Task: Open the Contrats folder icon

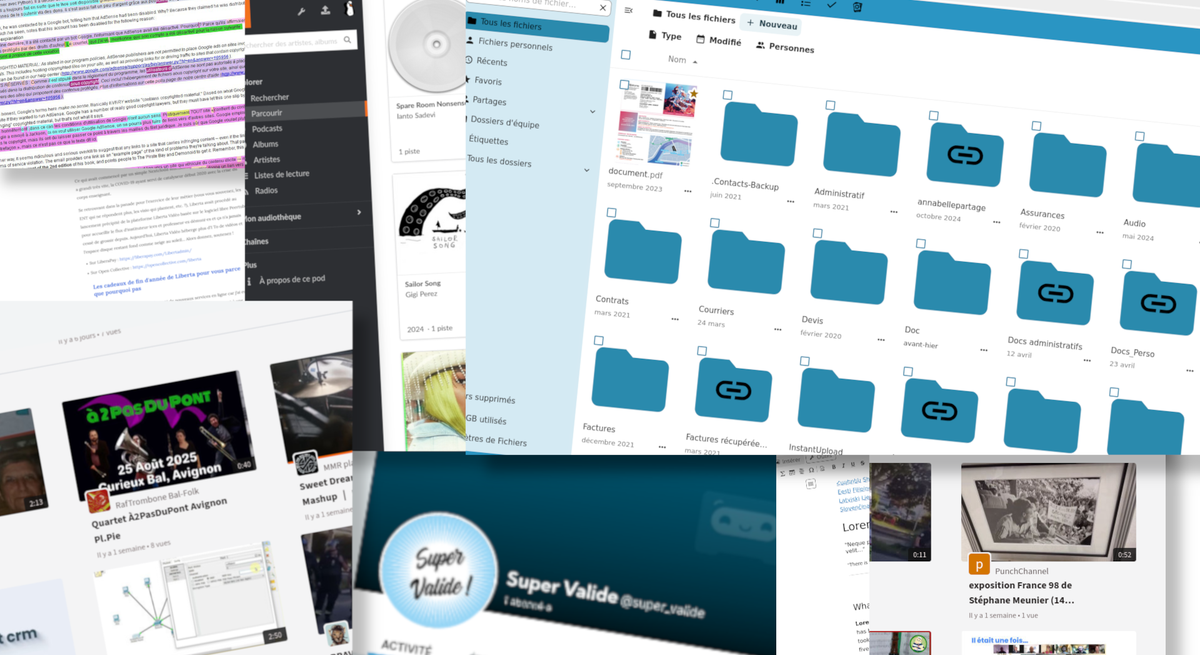Action: (x=643, y=251)
